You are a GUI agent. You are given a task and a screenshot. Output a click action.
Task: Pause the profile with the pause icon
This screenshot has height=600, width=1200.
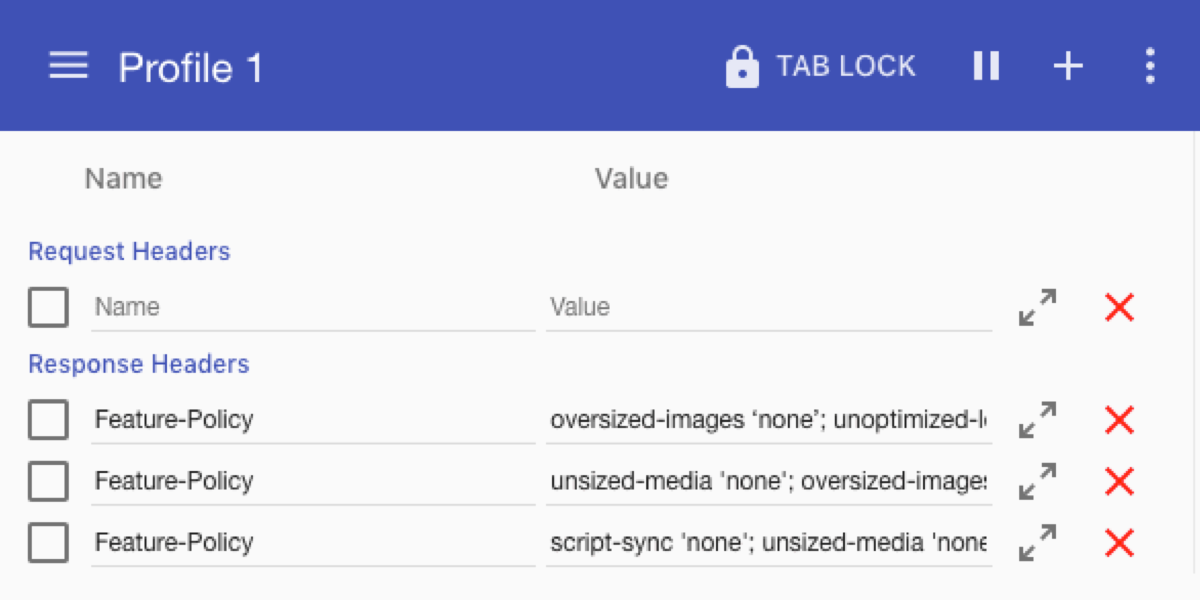986,67
